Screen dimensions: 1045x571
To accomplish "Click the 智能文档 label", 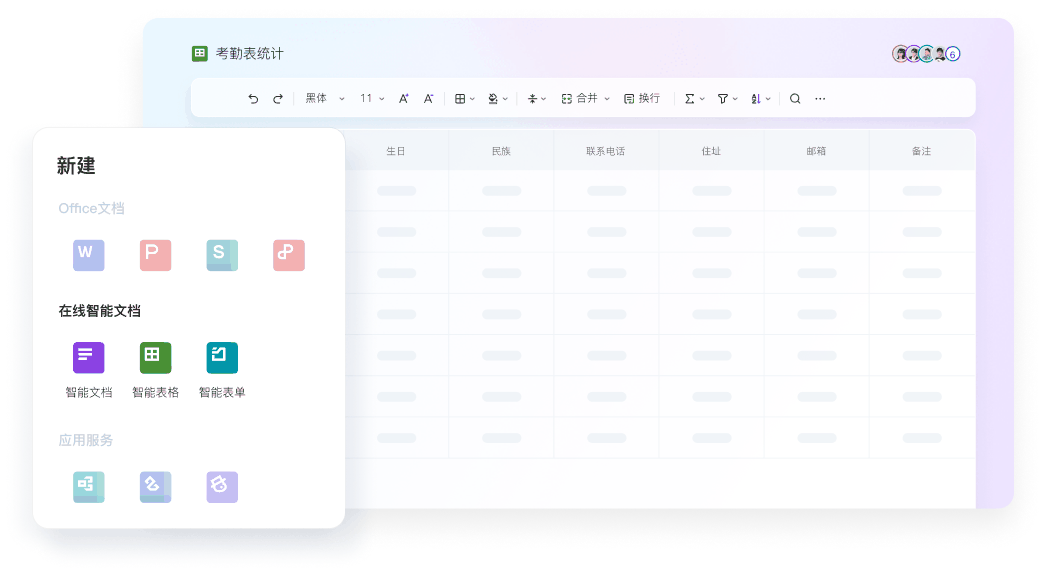I will 89,392.
